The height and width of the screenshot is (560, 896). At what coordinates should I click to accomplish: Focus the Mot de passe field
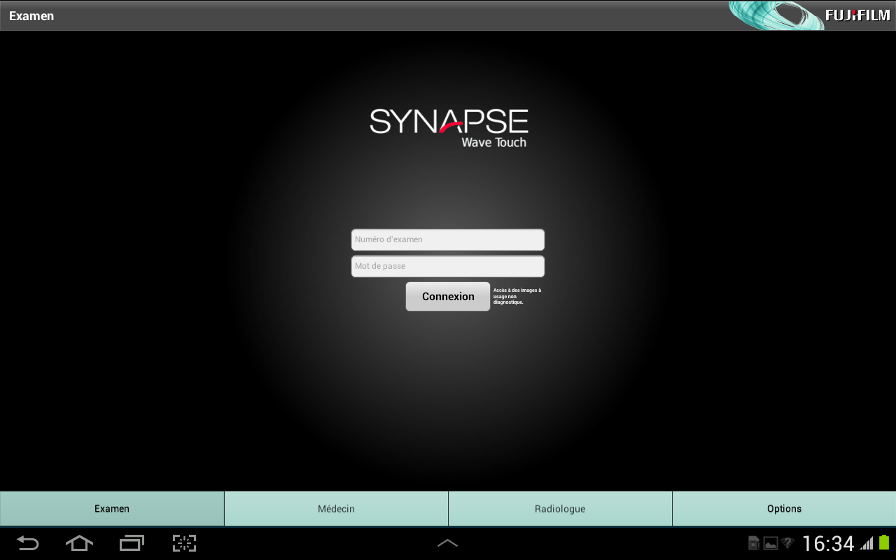tap(448, 266)
